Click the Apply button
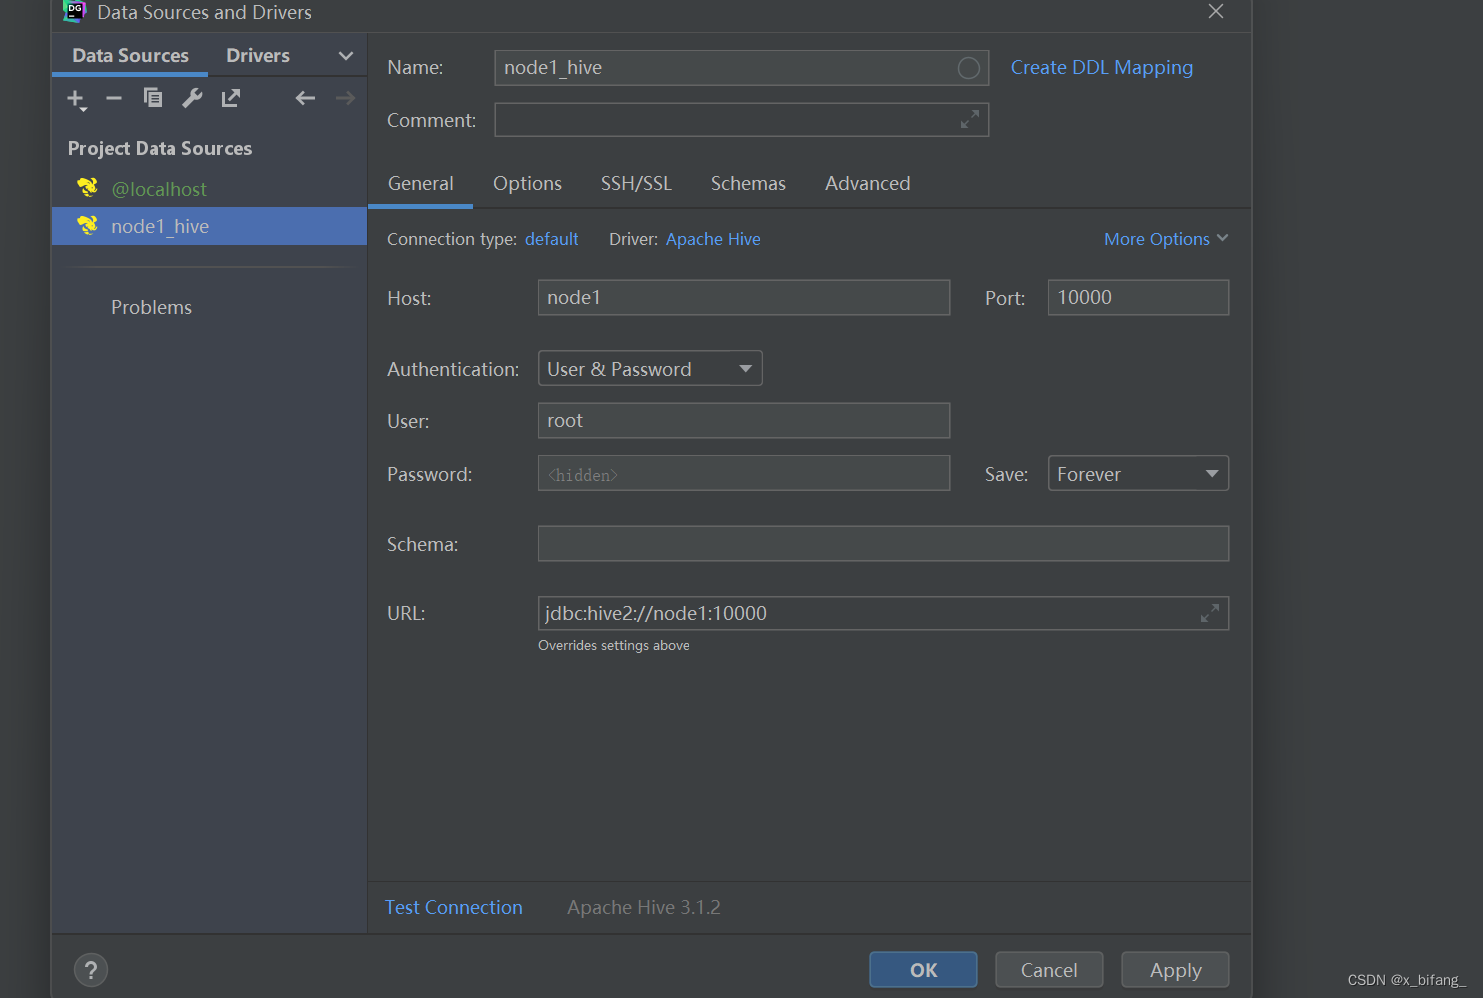Image resolution: width=1483 pixels, height=998 pixels. tap(1175, 970)
